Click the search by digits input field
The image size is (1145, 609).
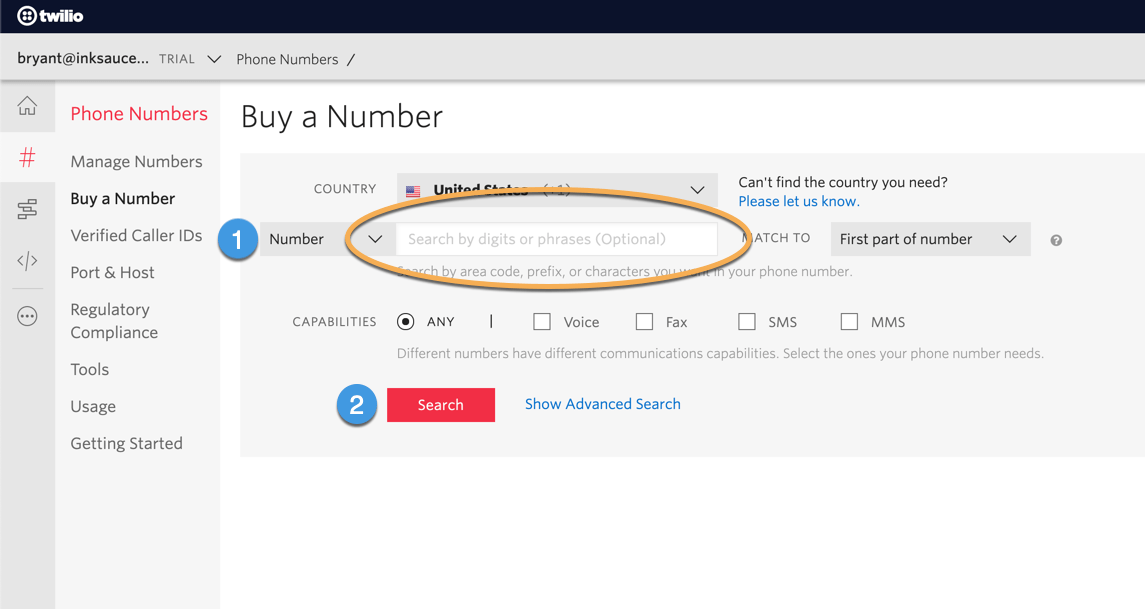(x=557, y=239)
